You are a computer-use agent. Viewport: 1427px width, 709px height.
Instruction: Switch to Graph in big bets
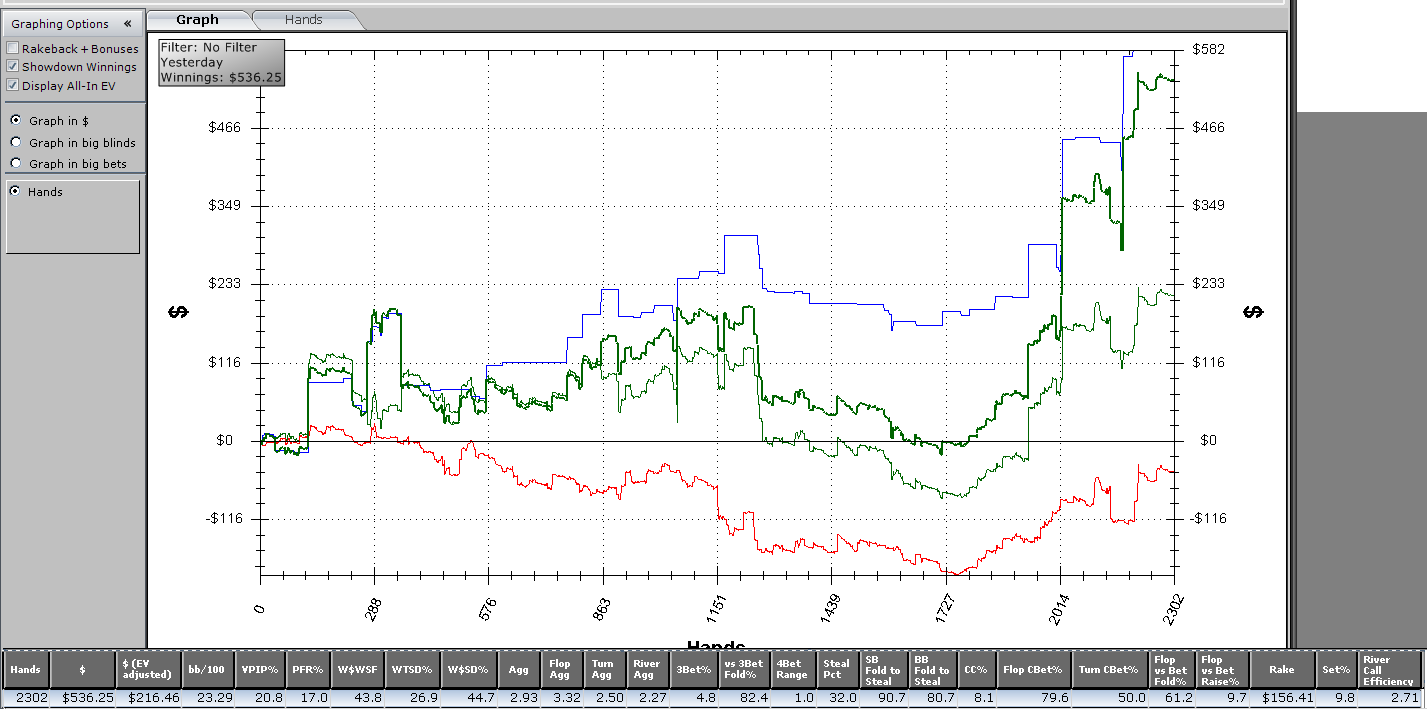pyautogui.click(x=15, y=164)
